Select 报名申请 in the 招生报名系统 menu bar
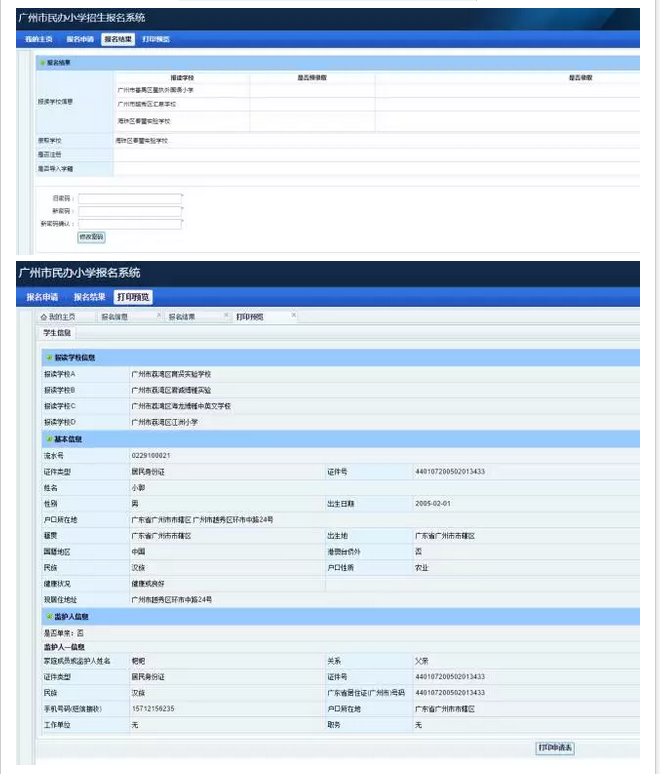Viewport: 660px width, 774px height. [x=80, y=39]
